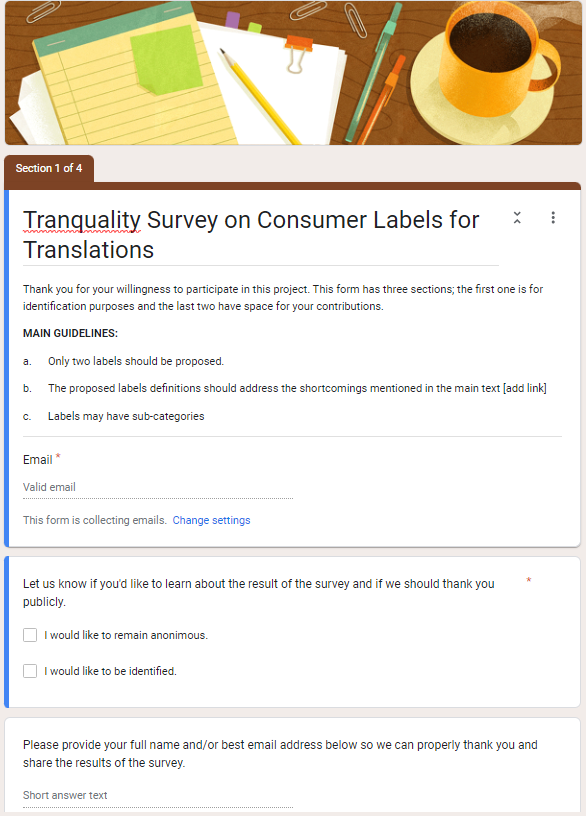Select the Email question label
Screen dimensions: 586x816
click(x=37, y=460)
